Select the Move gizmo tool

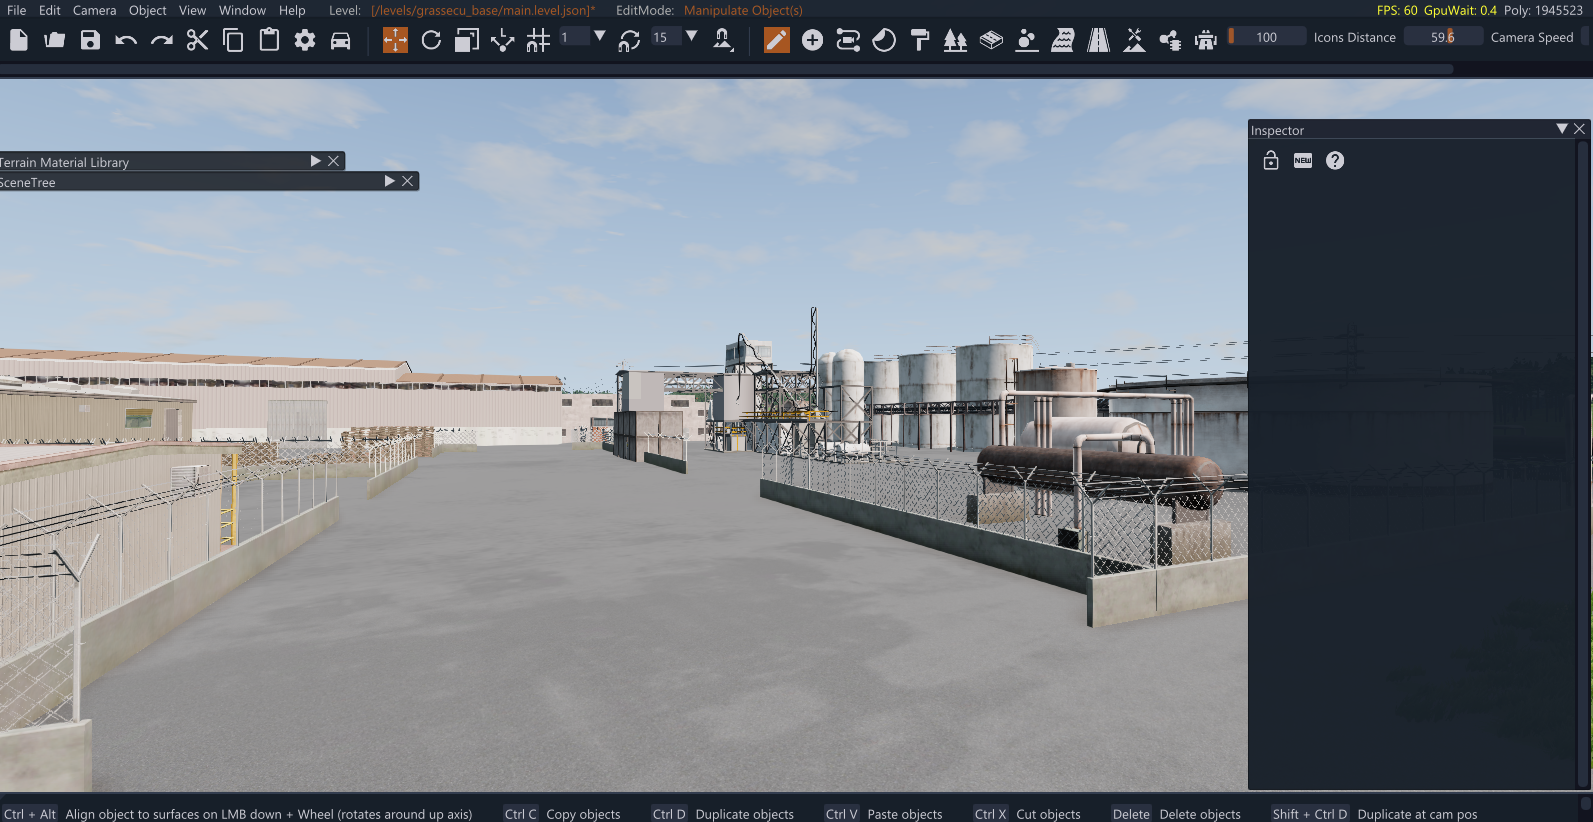tap(395, 40)
